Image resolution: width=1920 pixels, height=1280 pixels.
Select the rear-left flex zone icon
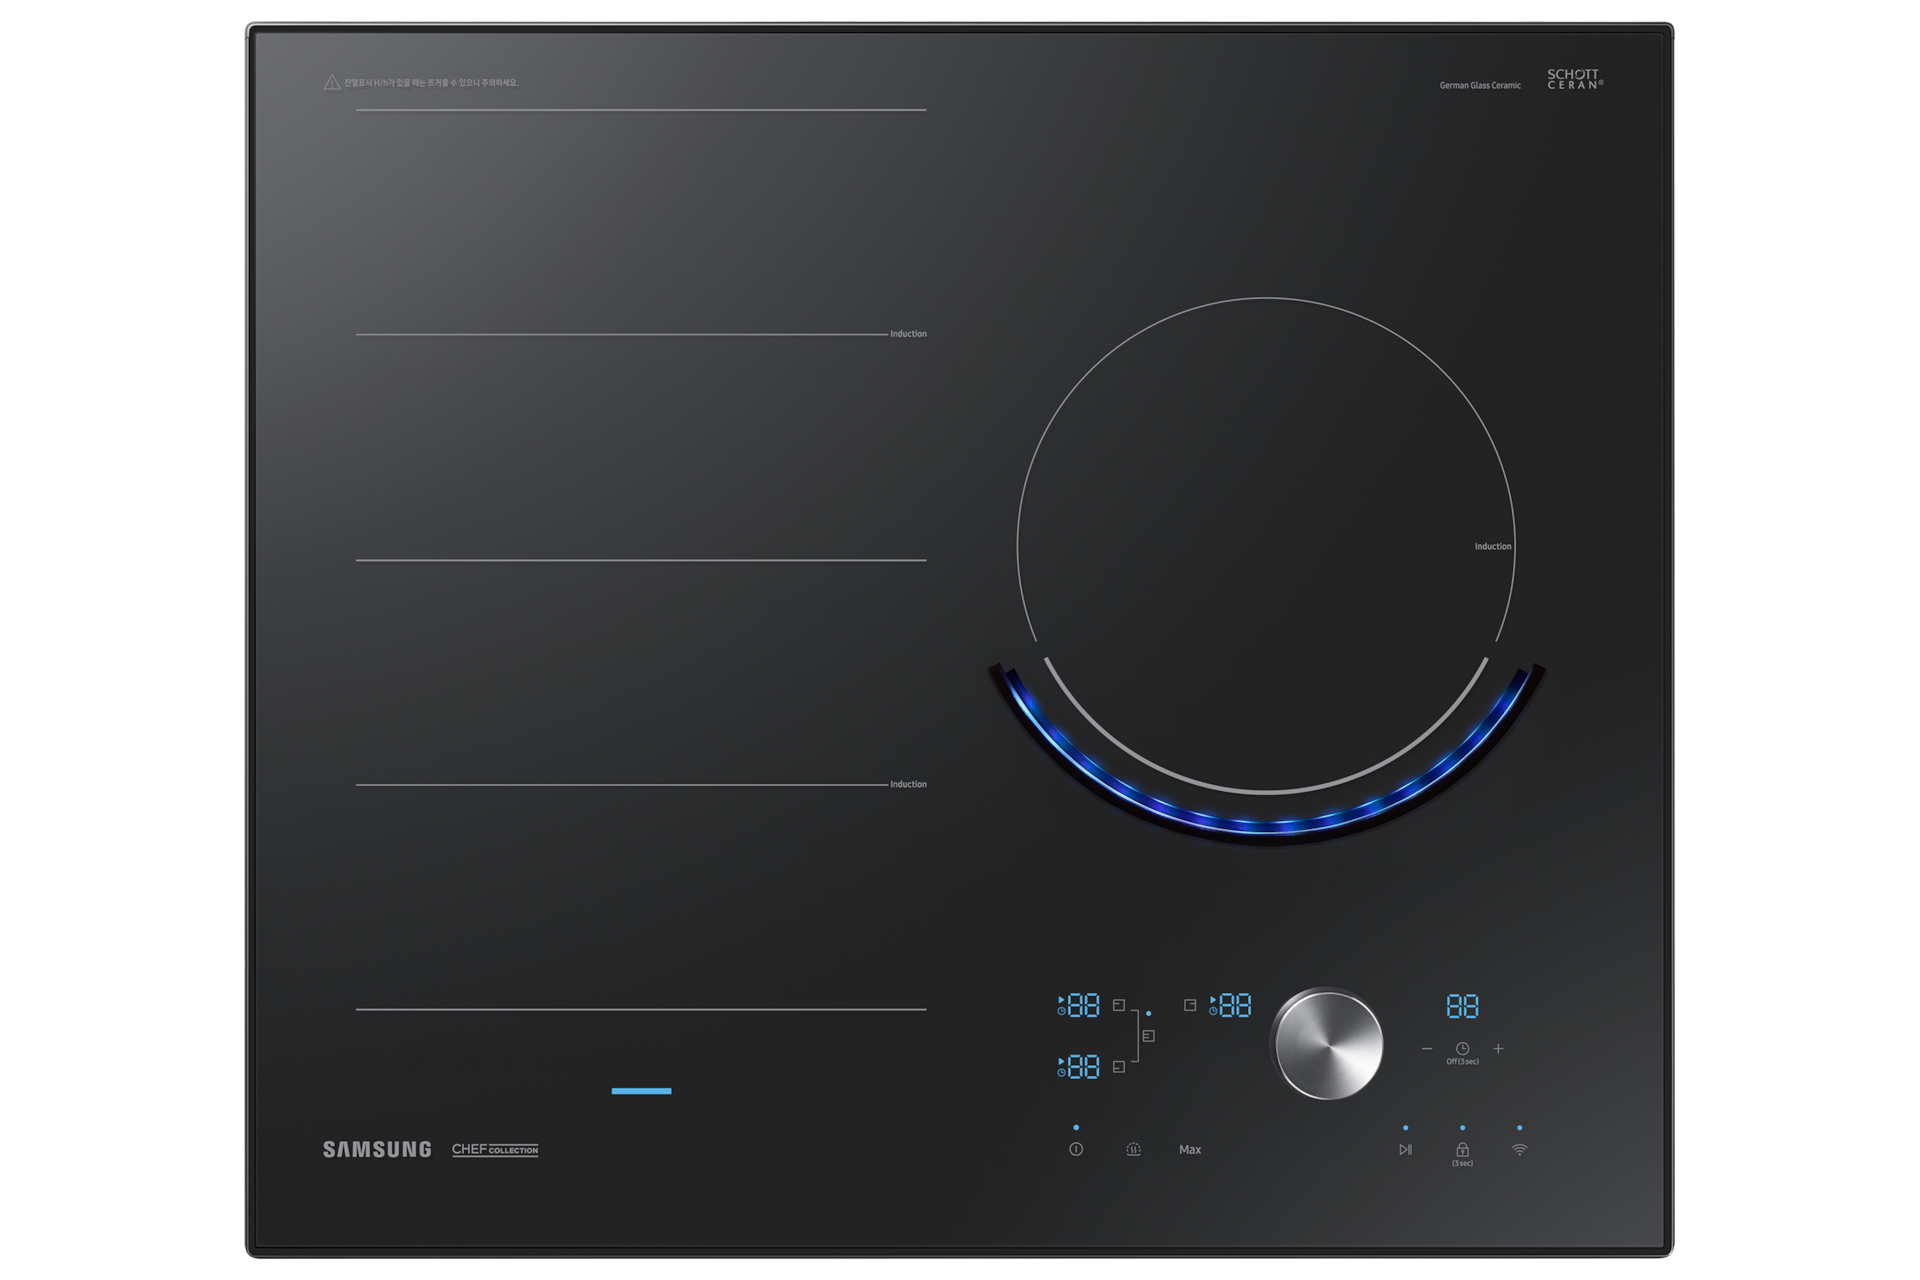(x=1119, y=1005)
